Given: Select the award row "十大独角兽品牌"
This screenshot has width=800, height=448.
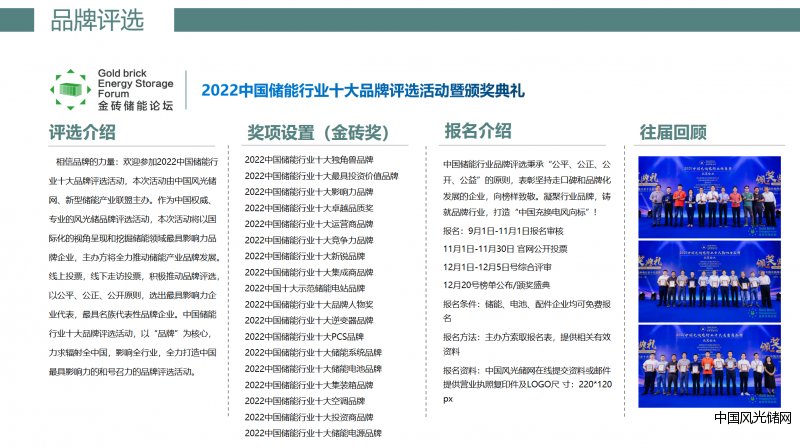Looking at the screenshot, I should point(309,160).
